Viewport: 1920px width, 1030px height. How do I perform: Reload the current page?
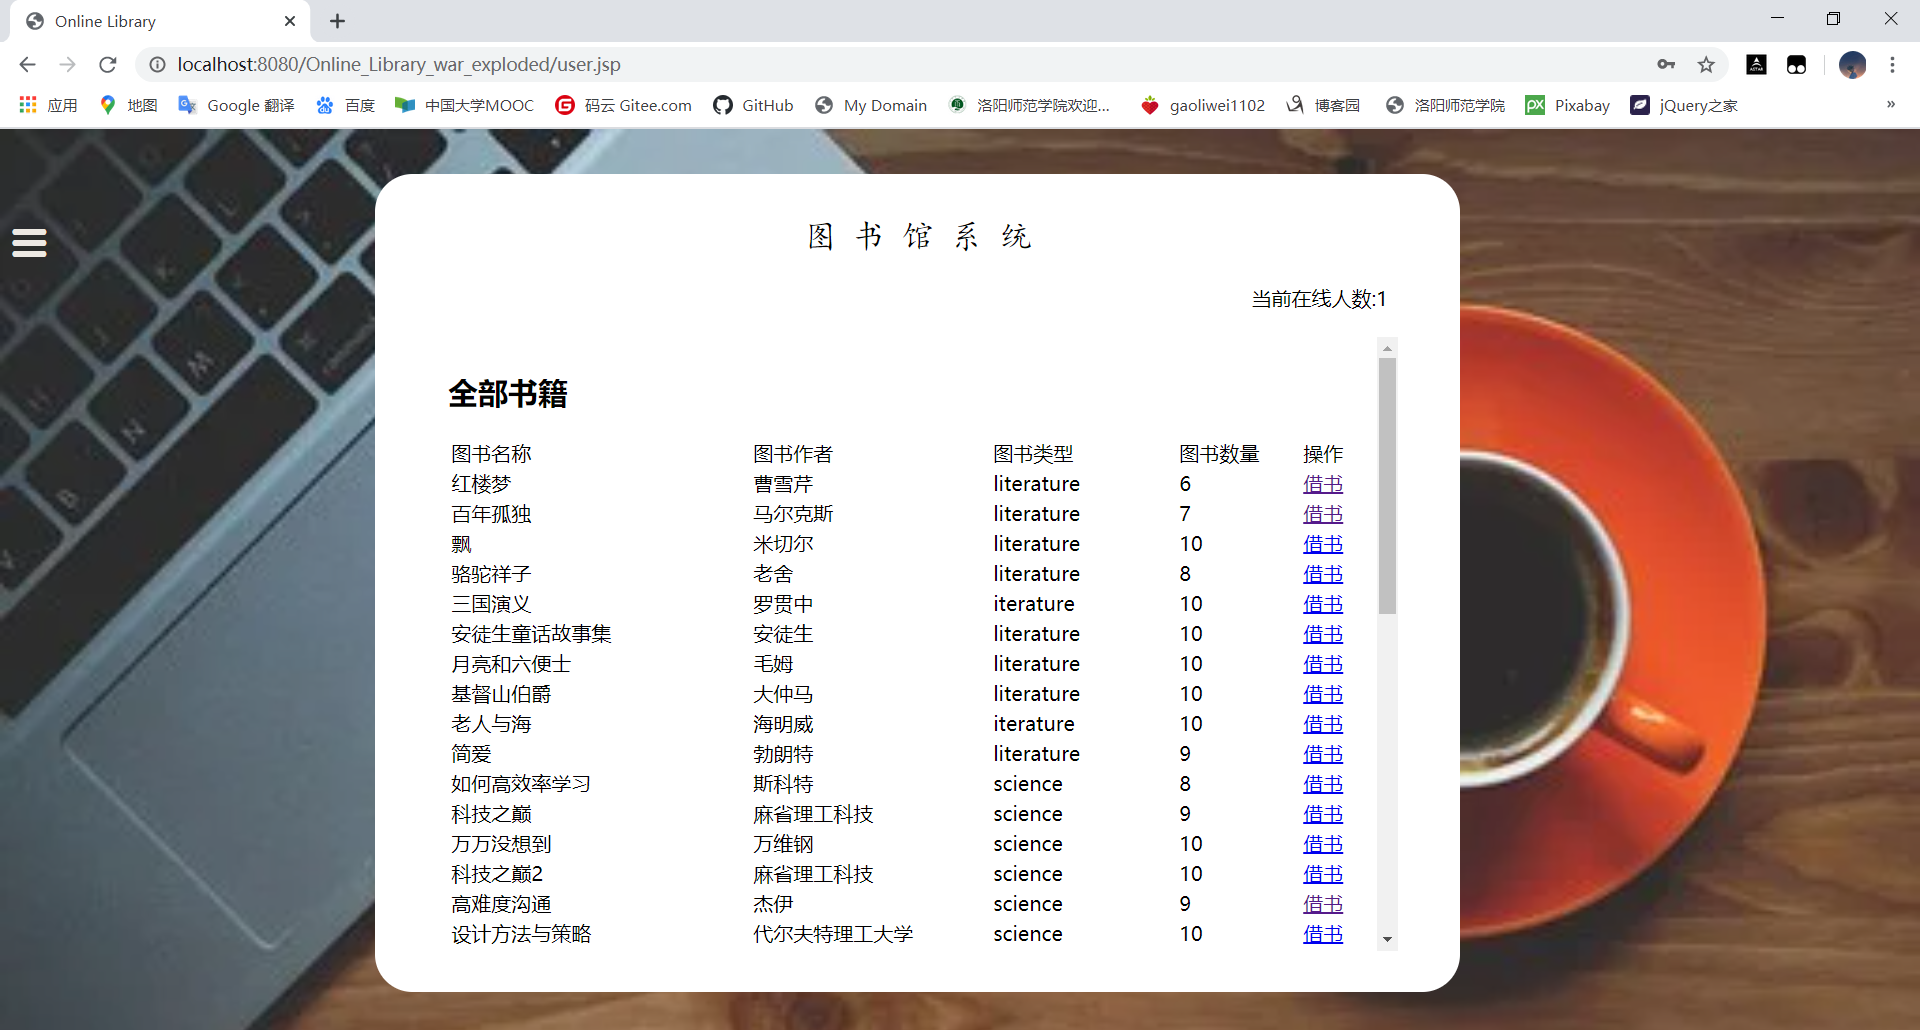[x=107, y=64]
